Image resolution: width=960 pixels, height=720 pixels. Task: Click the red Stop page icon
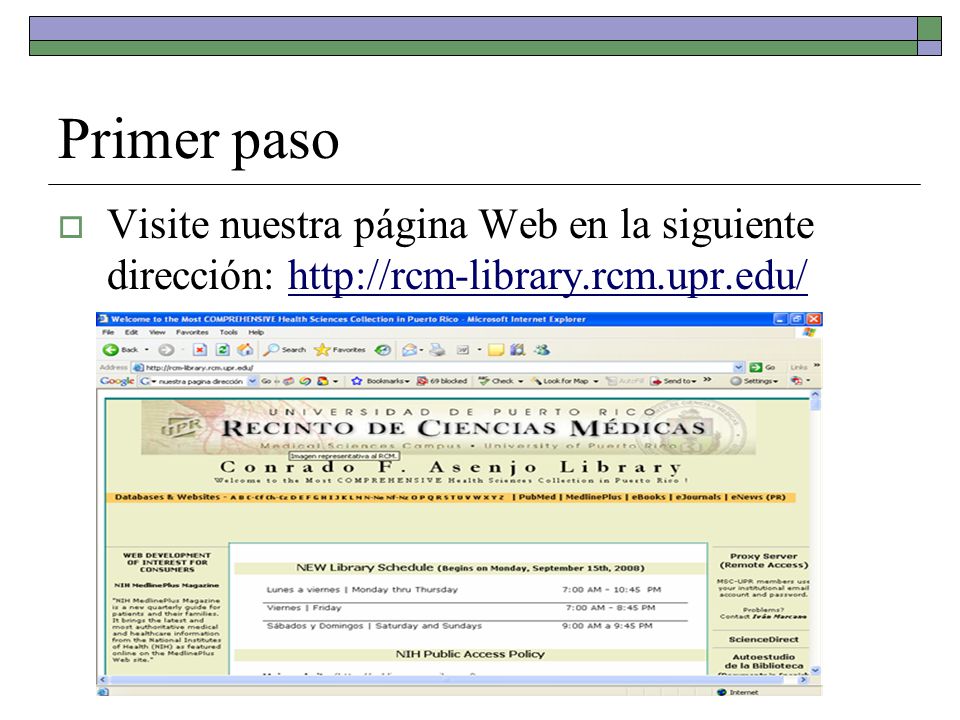pos(200,350)
